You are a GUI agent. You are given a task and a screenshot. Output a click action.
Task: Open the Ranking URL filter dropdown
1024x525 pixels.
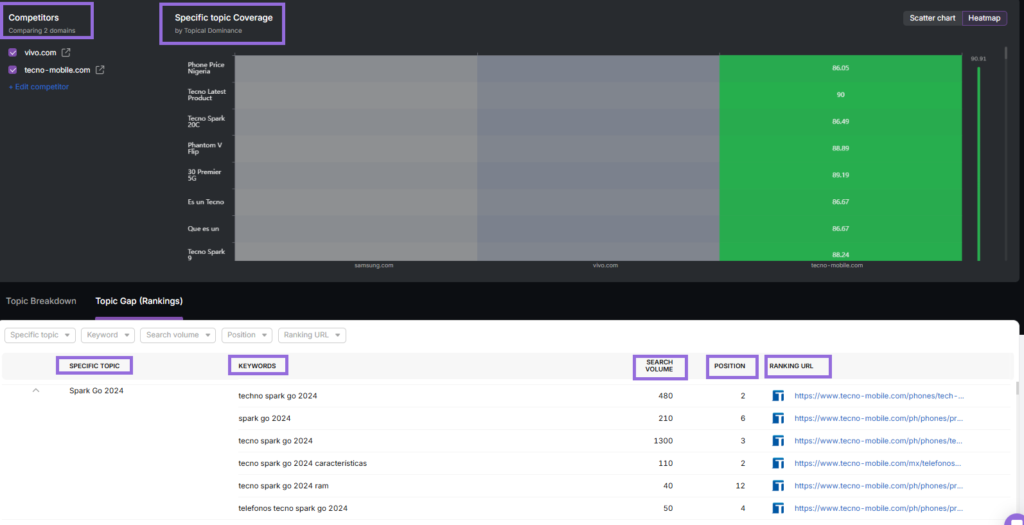pyautogui.click(x=312, y=335)
